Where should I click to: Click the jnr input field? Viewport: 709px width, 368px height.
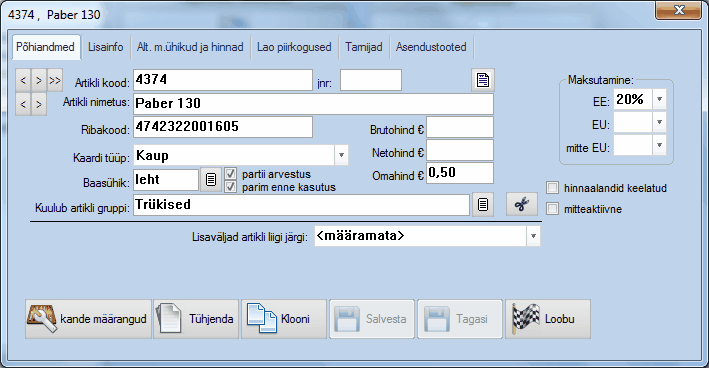[x=371, y=80]
